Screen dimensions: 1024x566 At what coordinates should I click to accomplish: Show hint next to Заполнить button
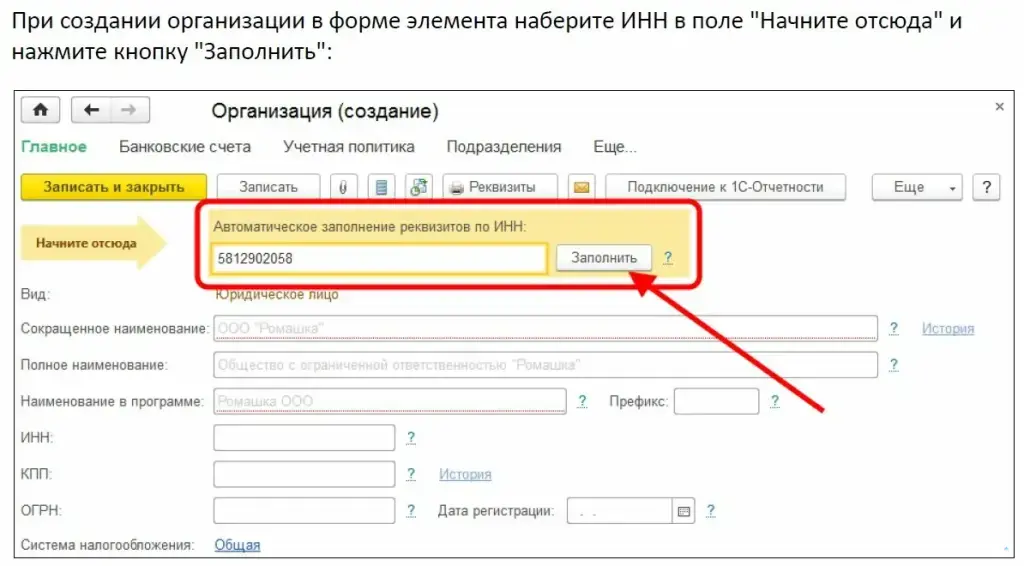coord(667,258)
